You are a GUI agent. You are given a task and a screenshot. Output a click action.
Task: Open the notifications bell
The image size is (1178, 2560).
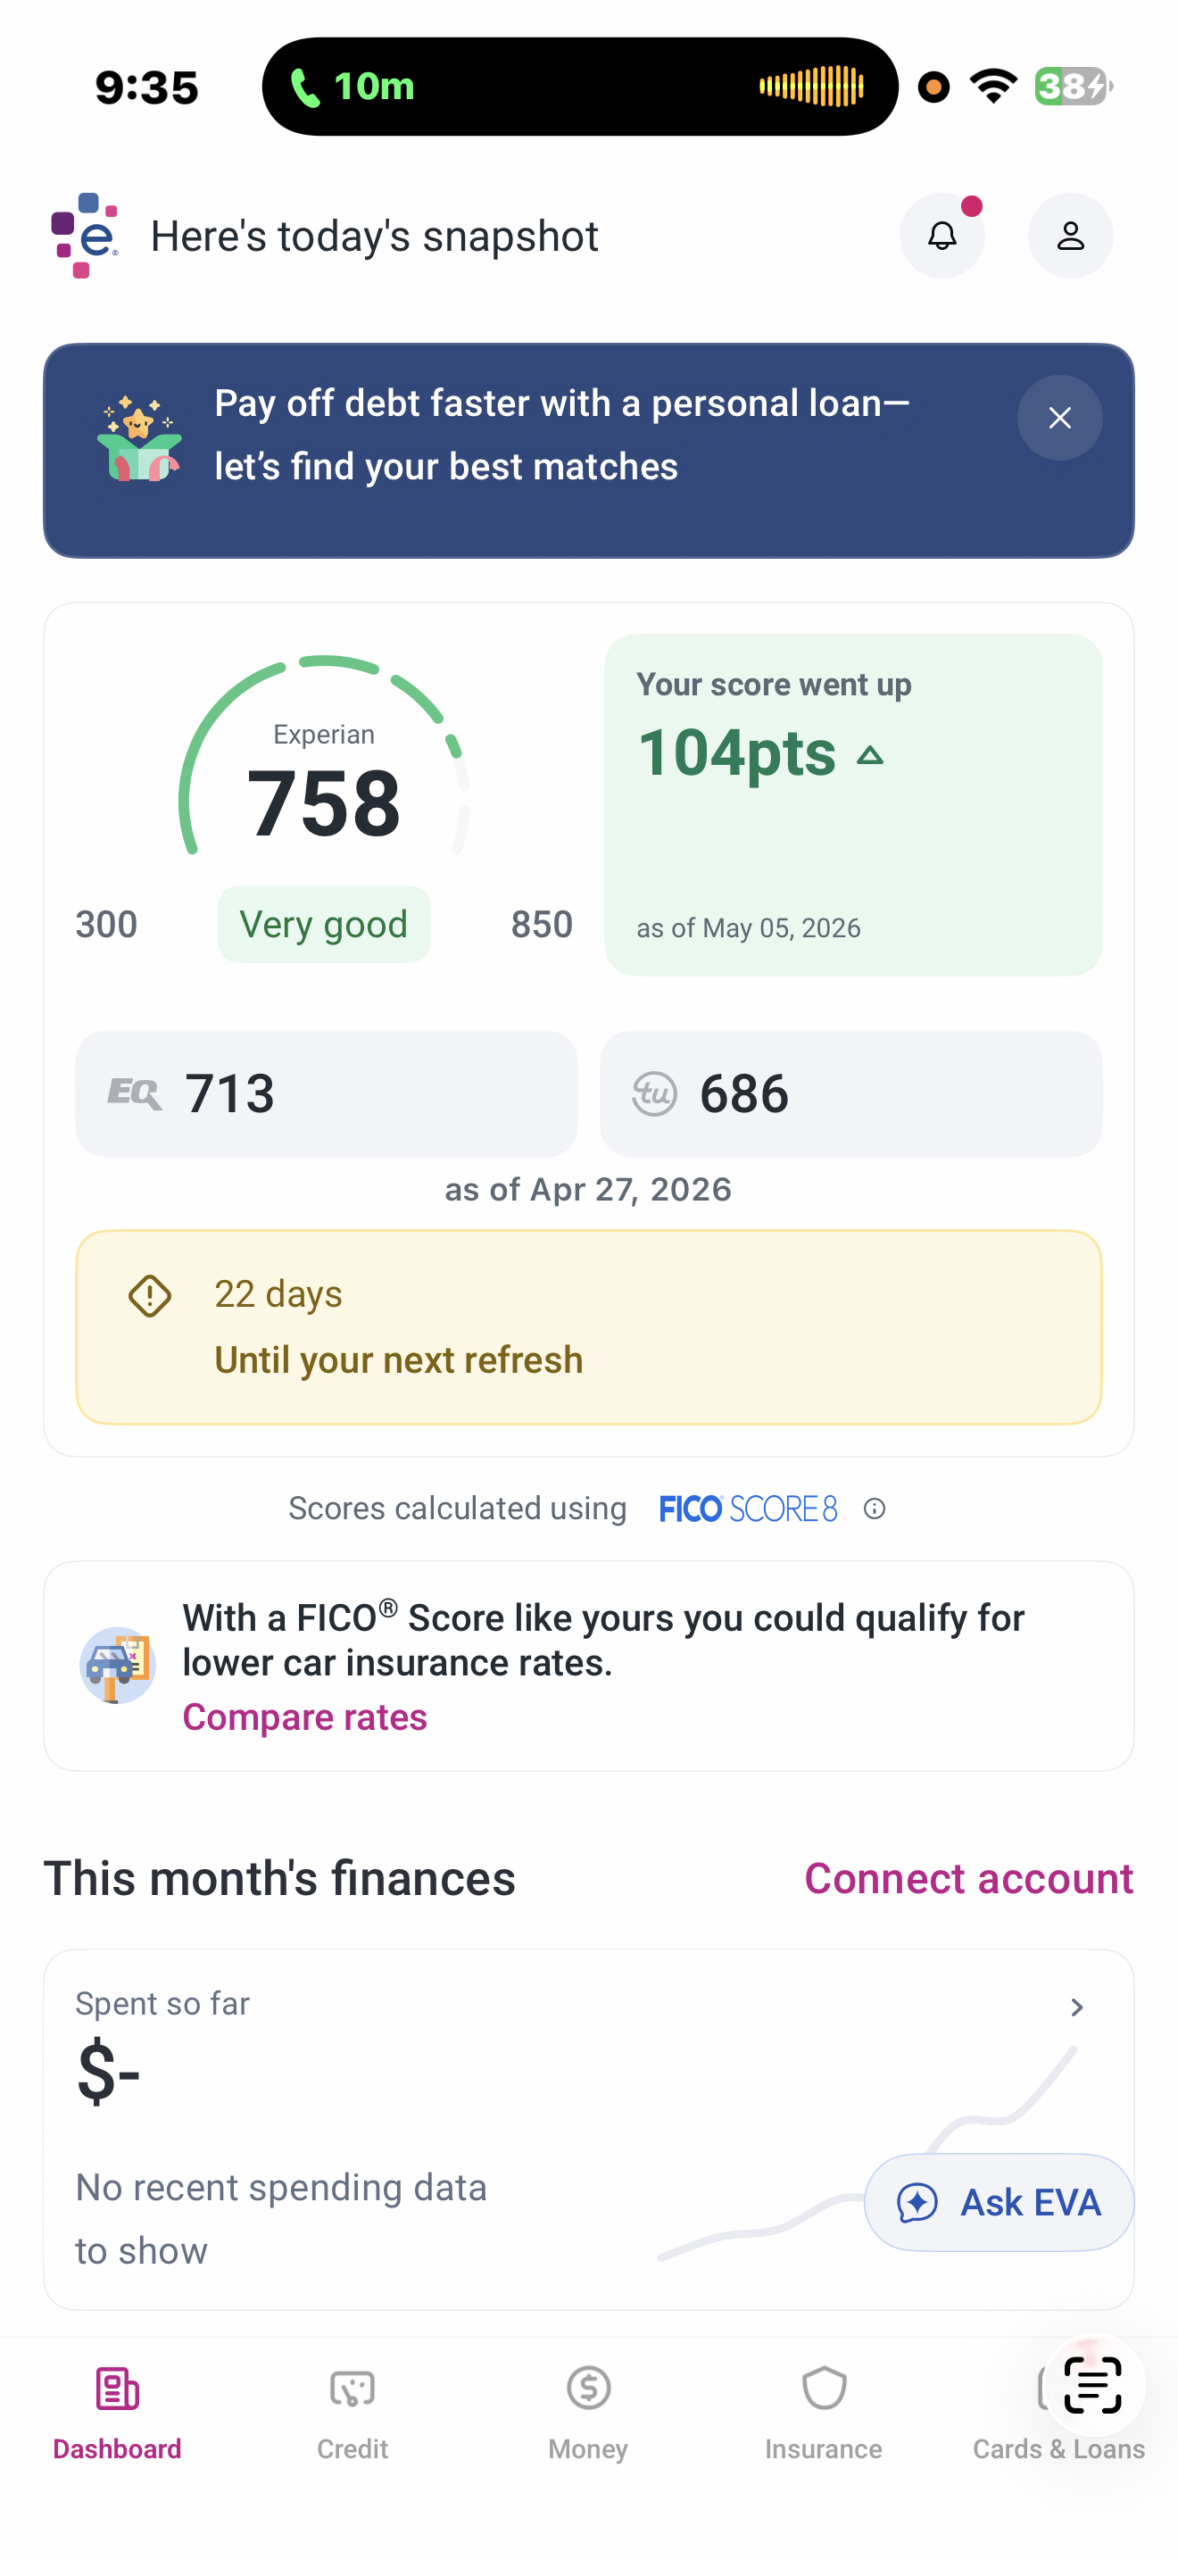point(941,236)
